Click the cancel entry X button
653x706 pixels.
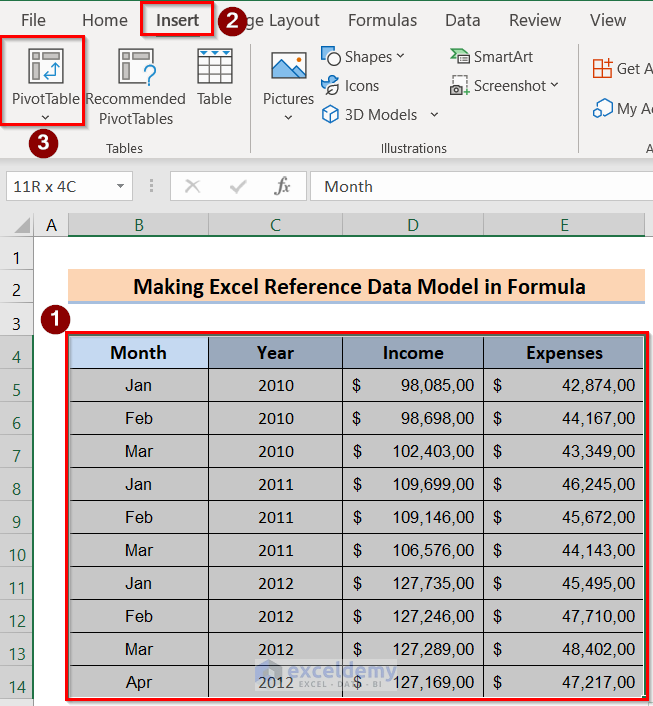(x=193, y=186)
